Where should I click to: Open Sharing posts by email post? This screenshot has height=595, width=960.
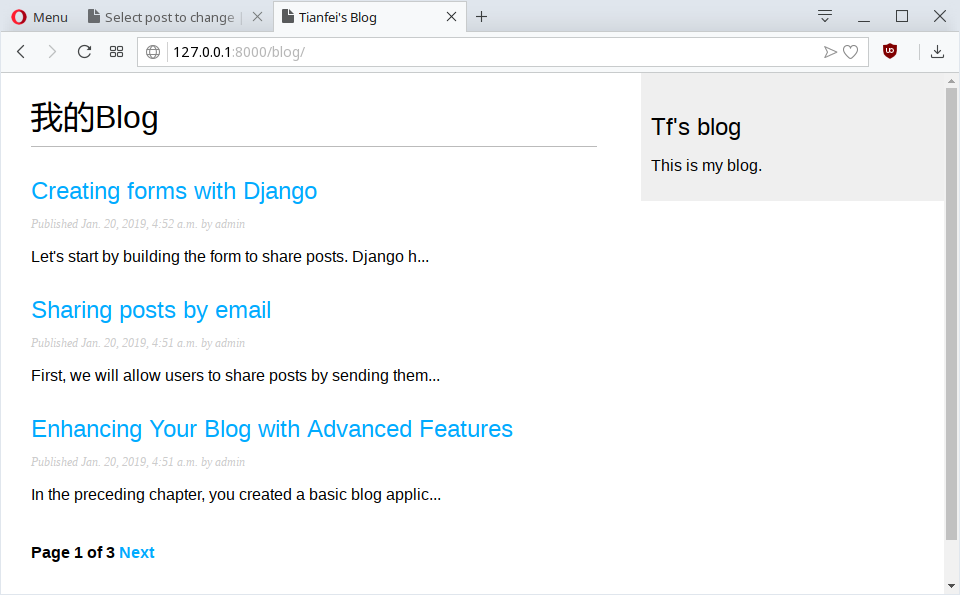151,310
